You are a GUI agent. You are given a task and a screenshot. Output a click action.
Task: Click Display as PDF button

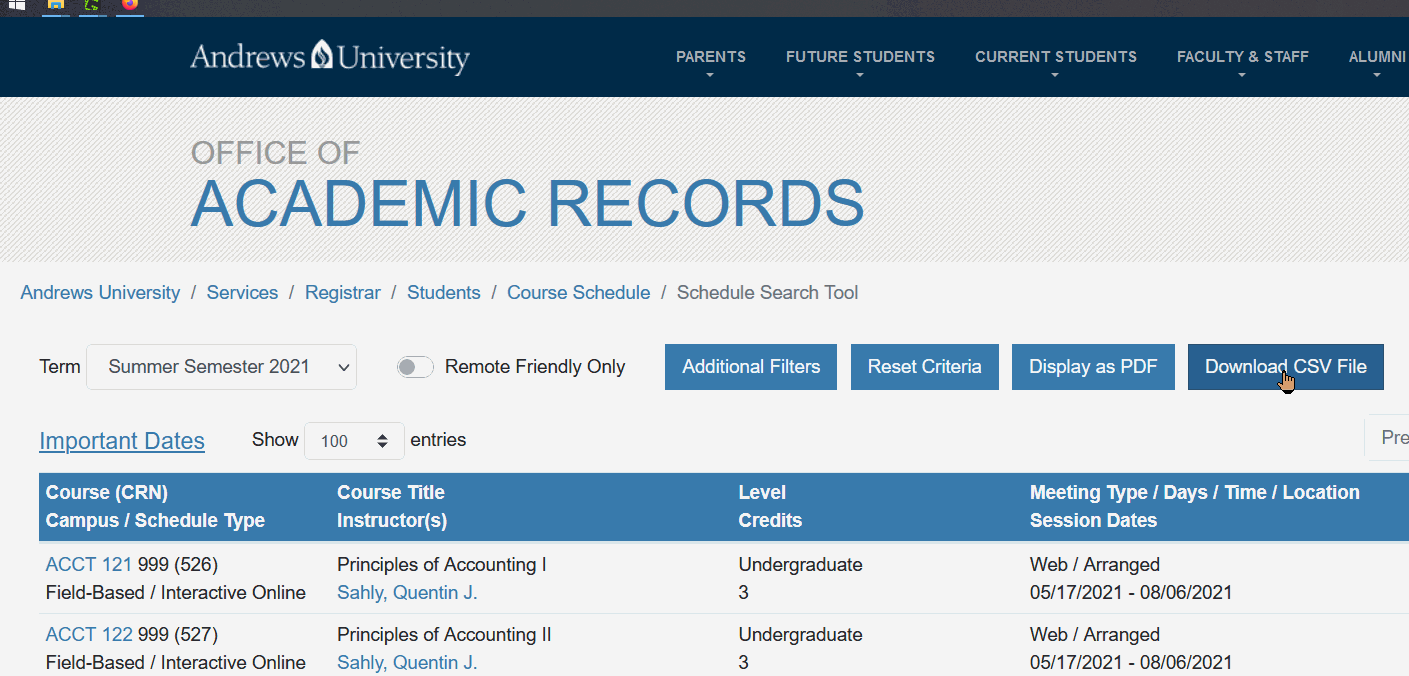[x=1093, y=367]
